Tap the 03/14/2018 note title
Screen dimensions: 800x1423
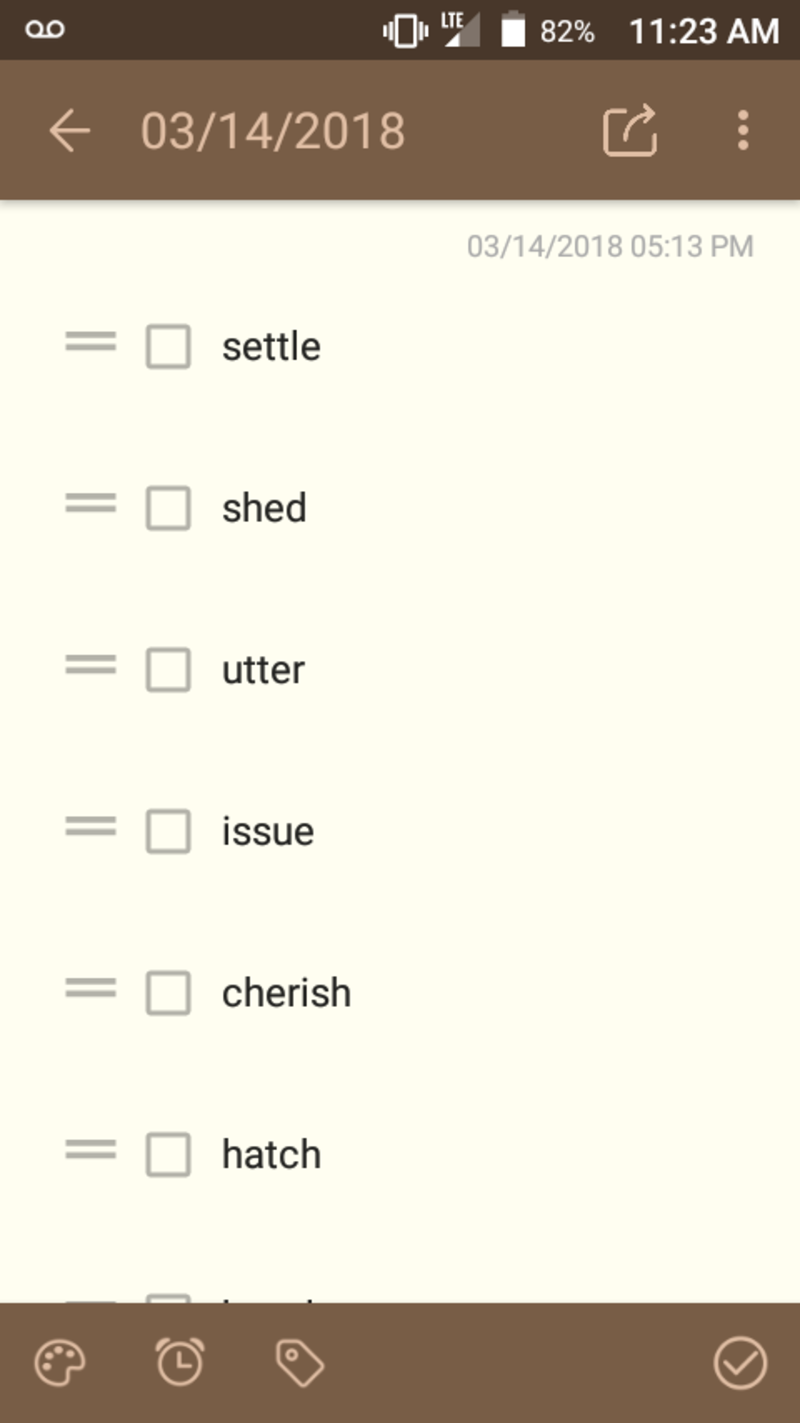272,130
